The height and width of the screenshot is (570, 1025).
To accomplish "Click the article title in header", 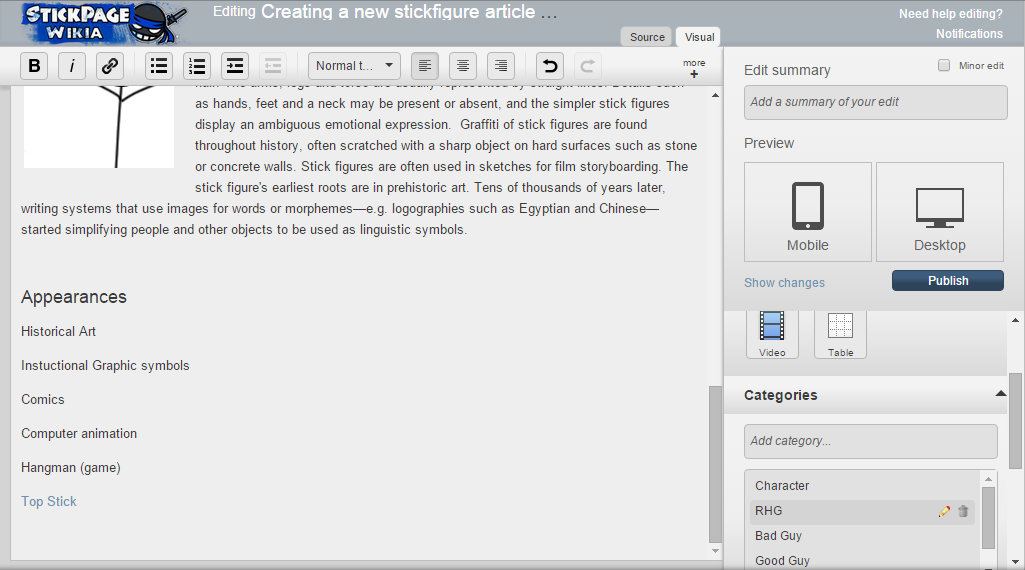I will pyautogui.click(x=409, y=12).
